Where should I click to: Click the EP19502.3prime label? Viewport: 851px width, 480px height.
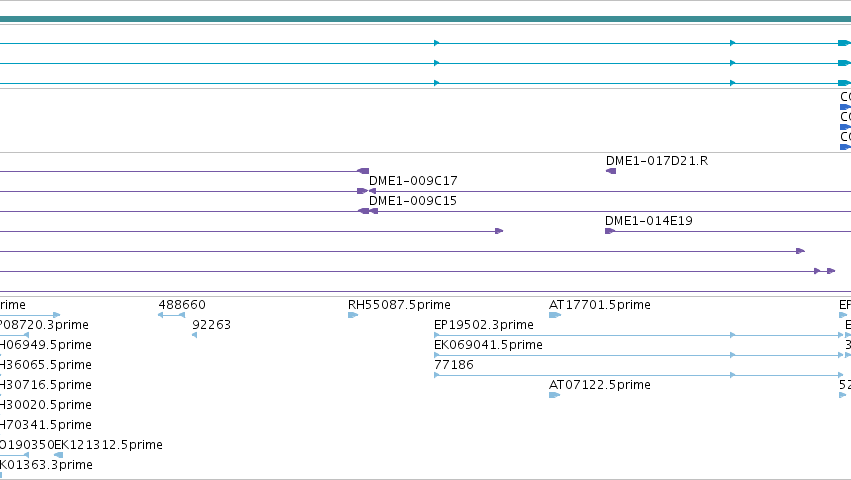click(484, 325)
